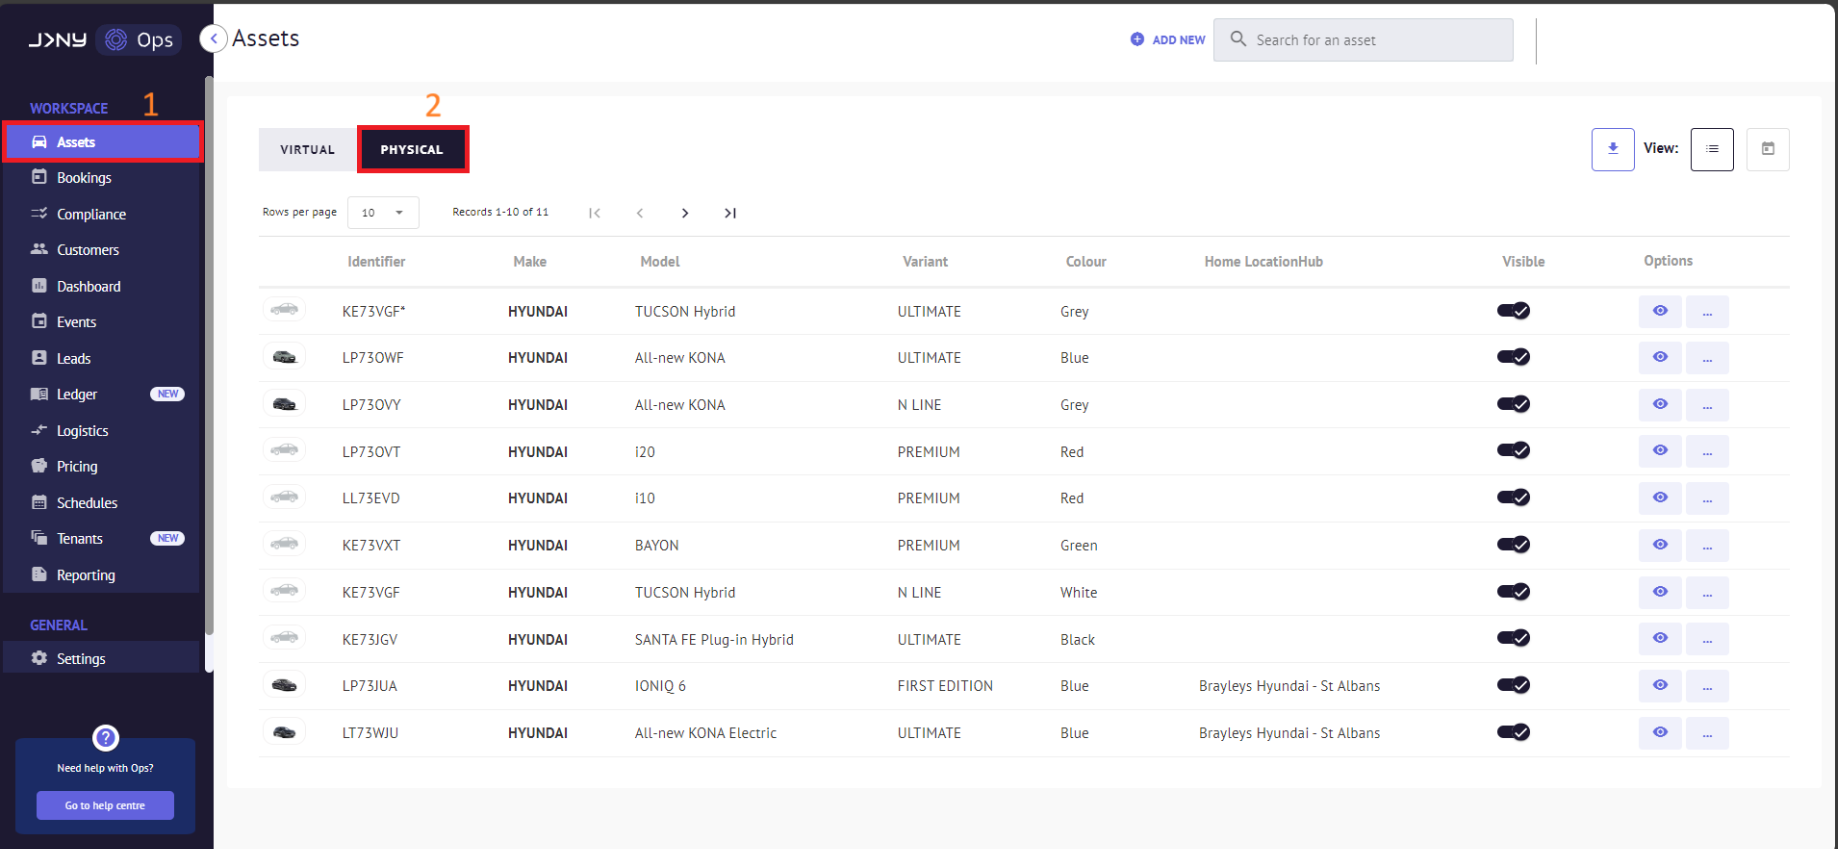This screenshot has height=849, width=1838.
Task: Open Pricing in the sidebar
Action: pos(103,466)
